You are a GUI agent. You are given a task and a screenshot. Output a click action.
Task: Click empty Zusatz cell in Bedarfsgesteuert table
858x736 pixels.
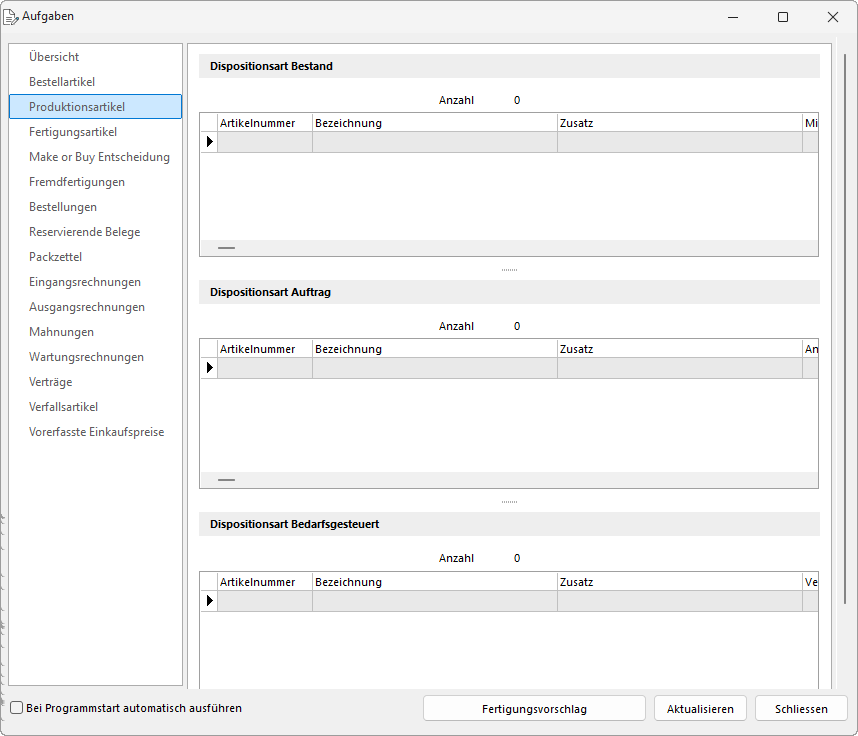click(680, 601)
